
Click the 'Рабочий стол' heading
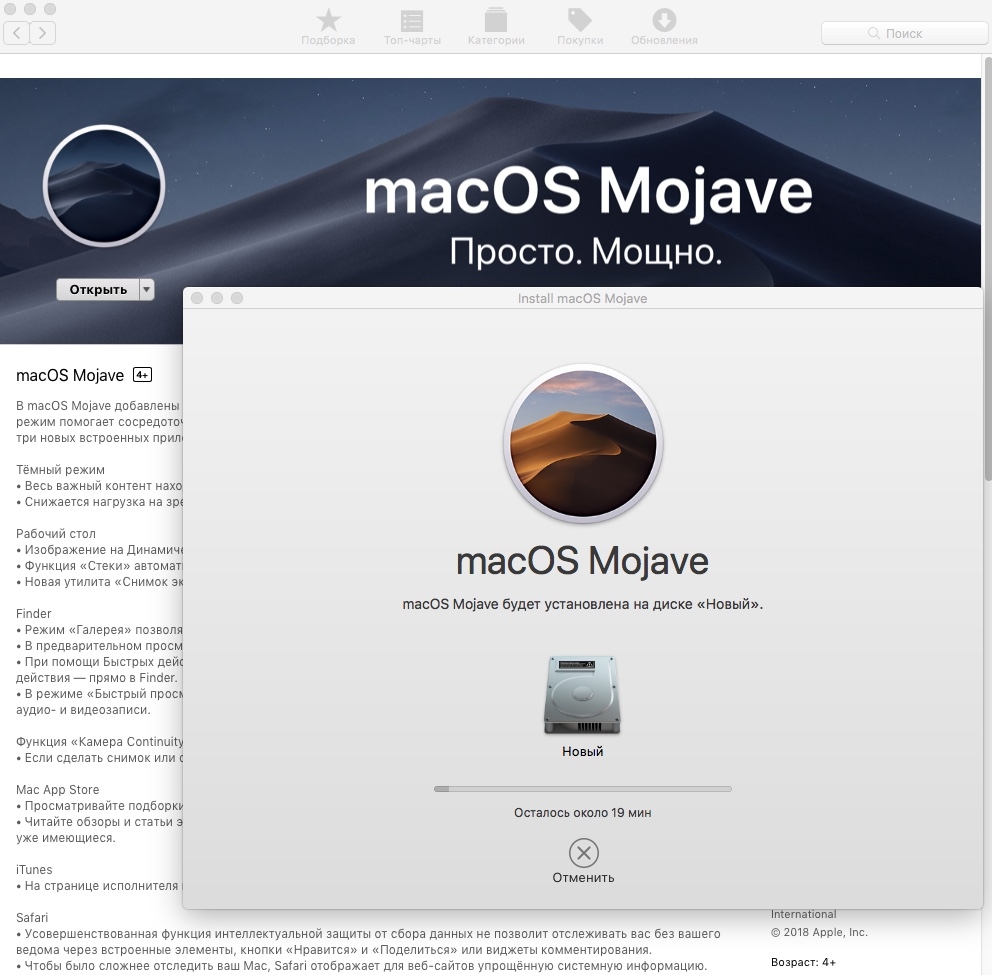point(56,533)
